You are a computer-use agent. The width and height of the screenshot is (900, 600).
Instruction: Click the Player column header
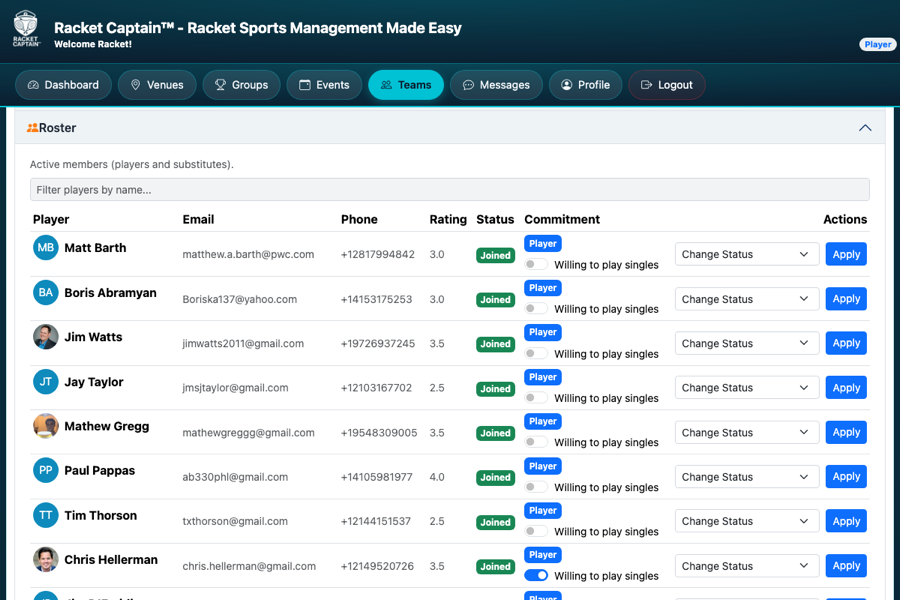51,219
